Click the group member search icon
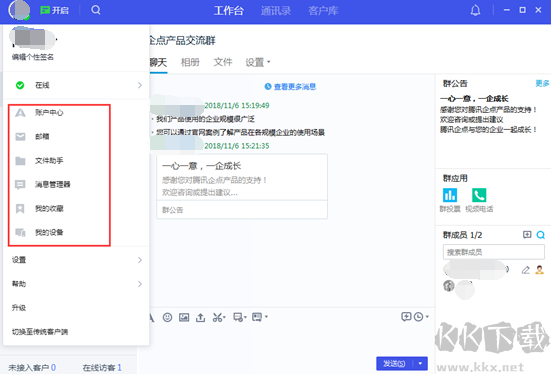Screen dimensions: 551x374 click(541, 235)
